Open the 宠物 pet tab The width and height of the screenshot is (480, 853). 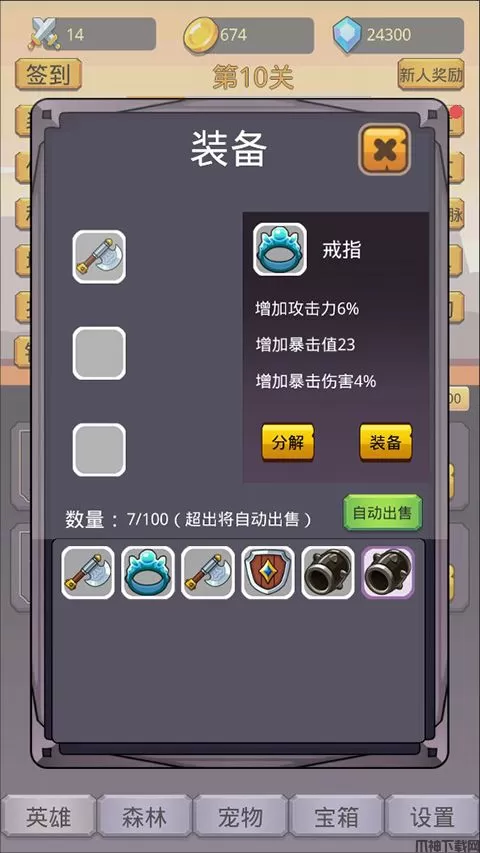[x=240, y=817]
